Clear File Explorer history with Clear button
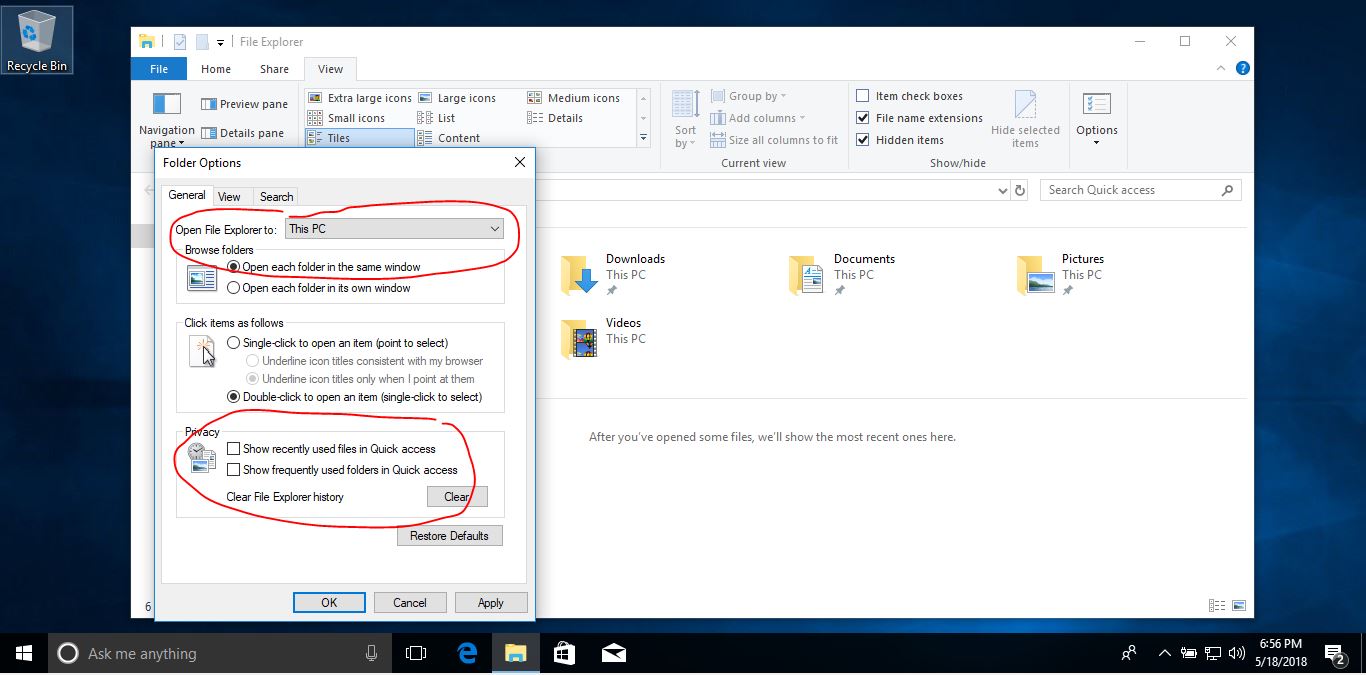The height and width of the screenshot is (675, 1366). point(457,496)
